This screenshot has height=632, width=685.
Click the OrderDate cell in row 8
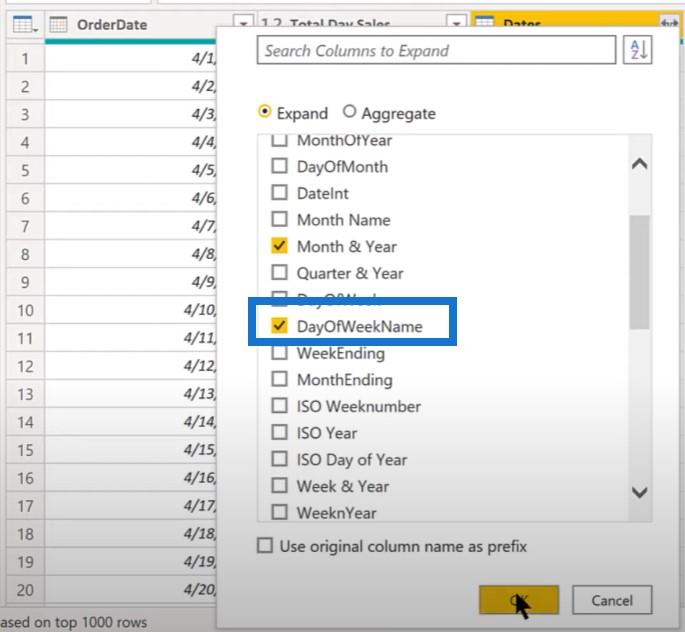(131, 254)
